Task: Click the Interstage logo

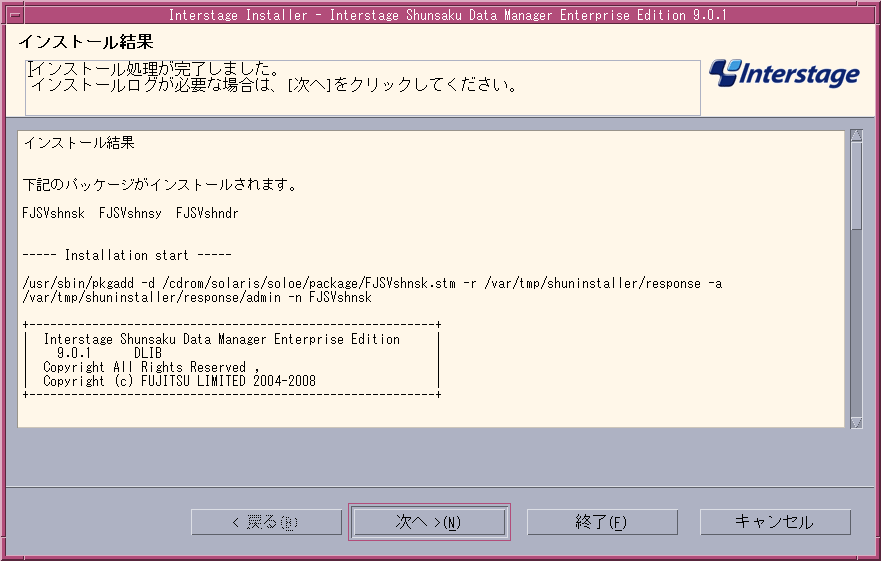Action: point(784,74)
